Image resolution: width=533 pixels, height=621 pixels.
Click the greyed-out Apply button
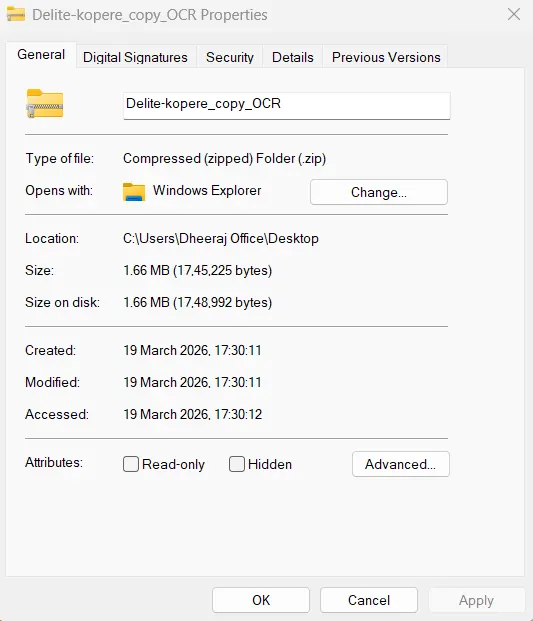pyautogui.click(x=476, y=600)
